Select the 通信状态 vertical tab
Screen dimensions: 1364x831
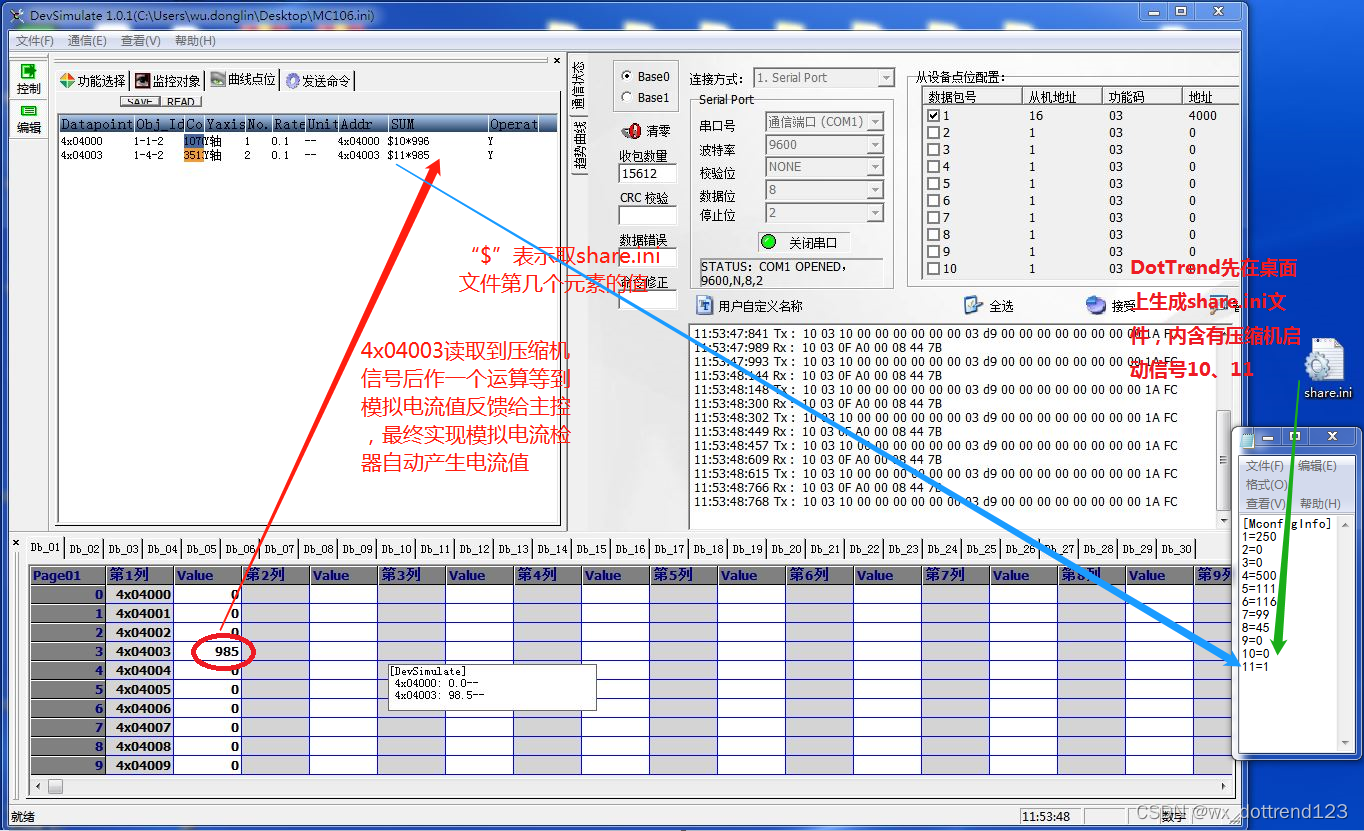(578, 86)
